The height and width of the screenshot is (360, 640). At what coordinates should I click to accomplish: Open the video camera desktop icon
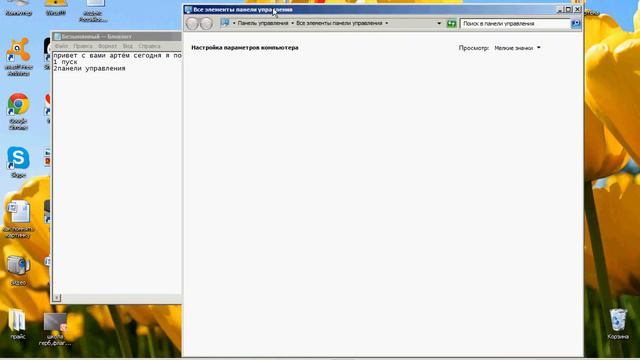pyautogui.click(x=18, y=270)
